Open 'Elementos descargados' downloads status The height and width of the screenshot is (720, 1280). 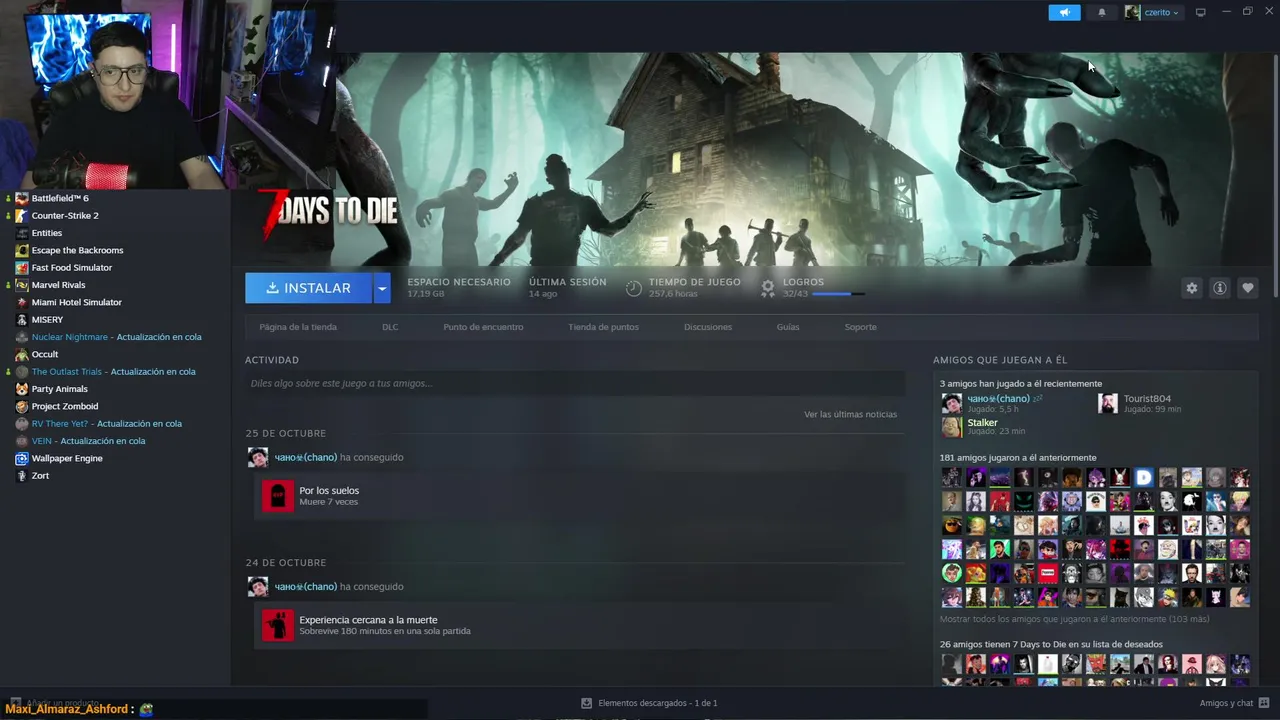[650, 703]
